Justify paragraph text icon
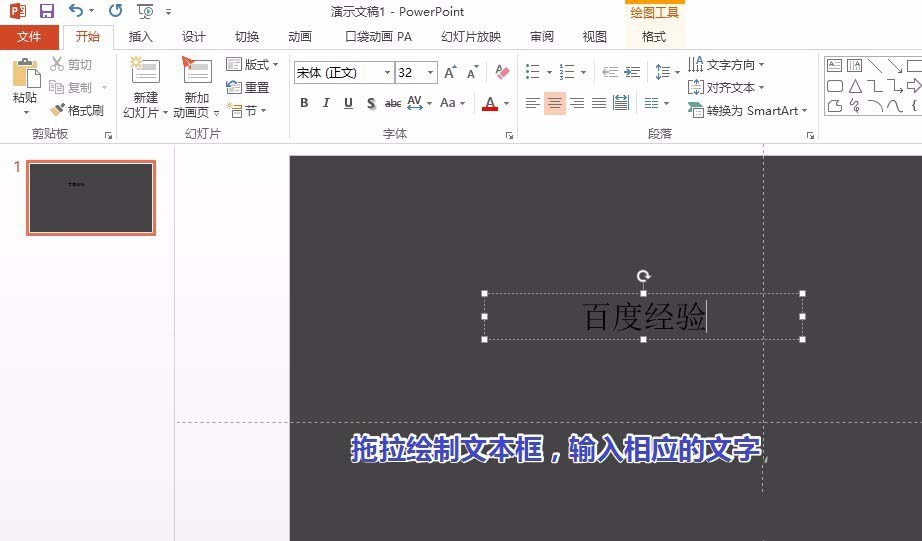Screen dimensions: 922x541 pyautogui.click(x=599, y=103)
